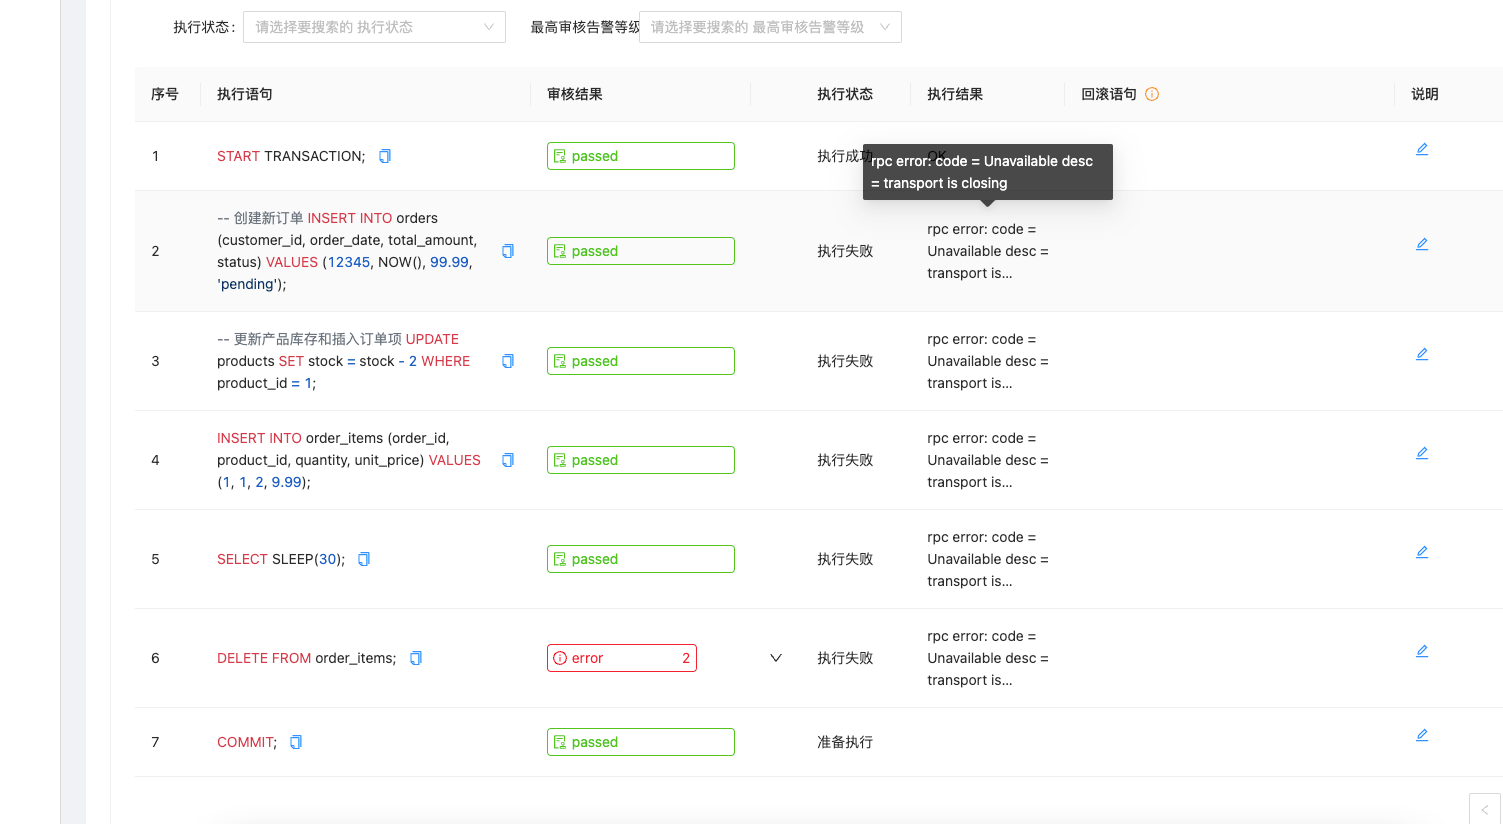The width and height of the screenshot is (1503, 824).
Task: Edit the remark for the UPDATE products row
Action: (1422, 353)
